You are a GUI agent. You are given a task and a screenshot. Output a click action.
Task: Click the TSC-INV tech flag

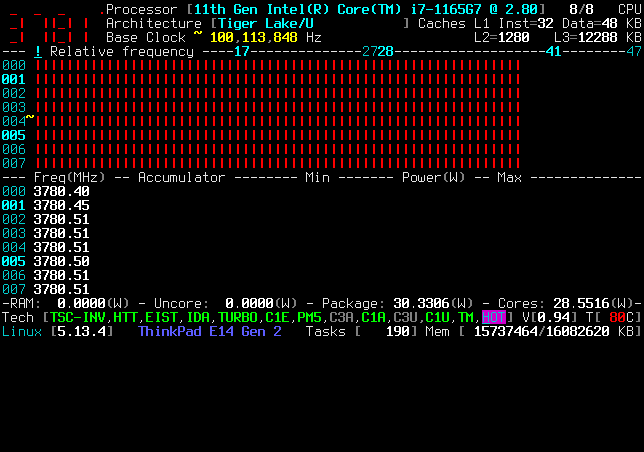pyautogui.click(x=78, y=318)
